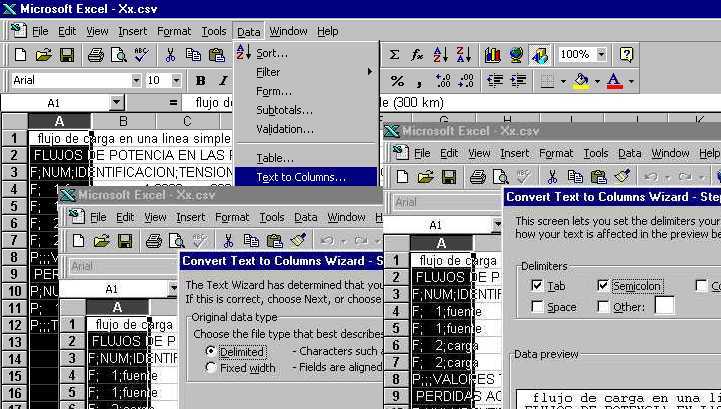The width and height of the screenshot is (721, 409).
Task: Click the Other delimiter text field
Action: tap(664, 305)
